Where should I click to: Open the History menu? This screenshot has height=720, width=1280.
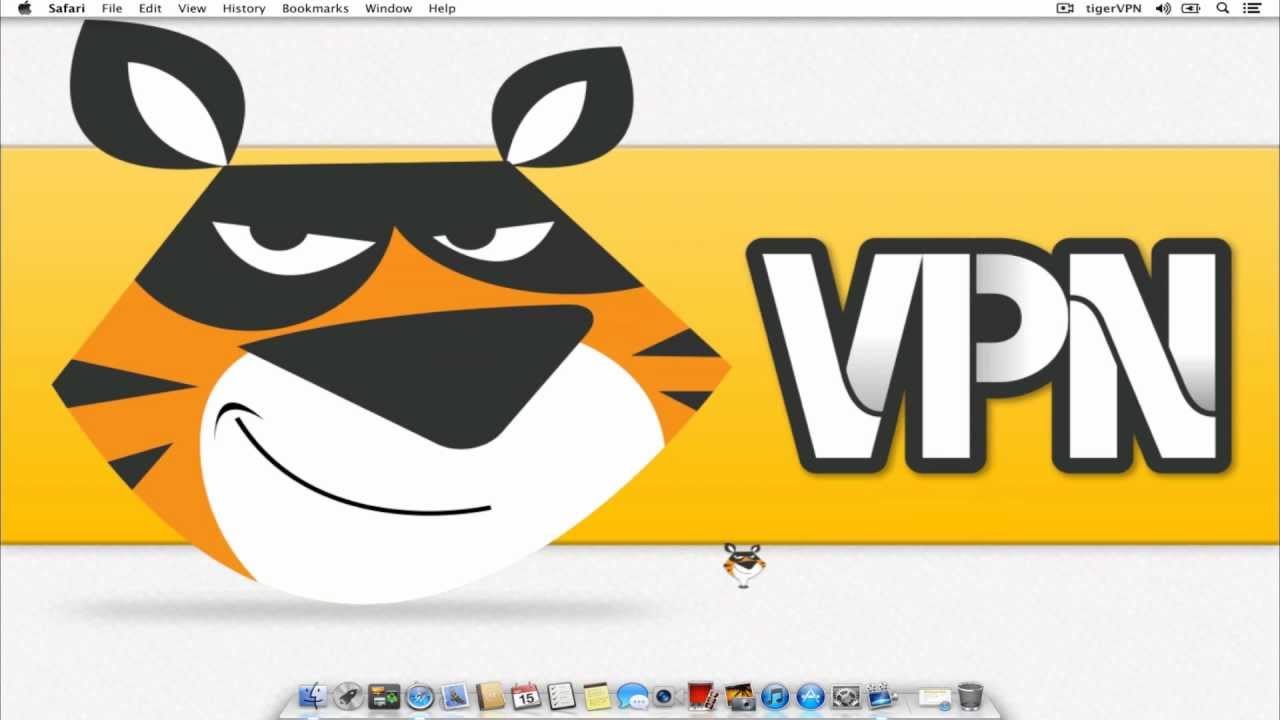(x=244, y=8)
